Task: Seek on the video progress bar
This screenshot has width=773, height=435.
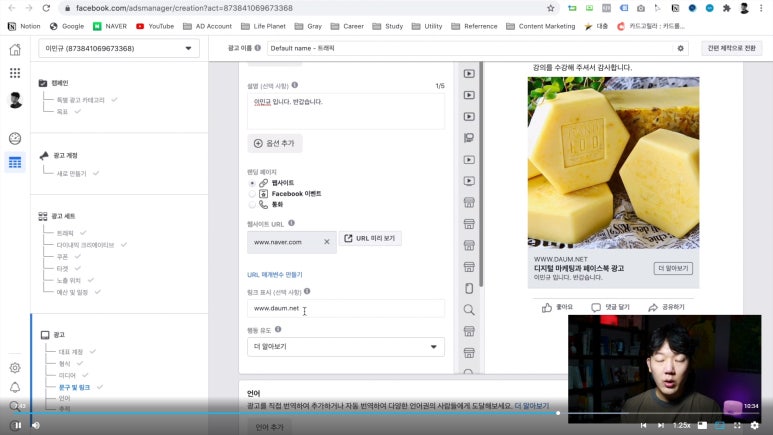Action: [x=385, y=413]
